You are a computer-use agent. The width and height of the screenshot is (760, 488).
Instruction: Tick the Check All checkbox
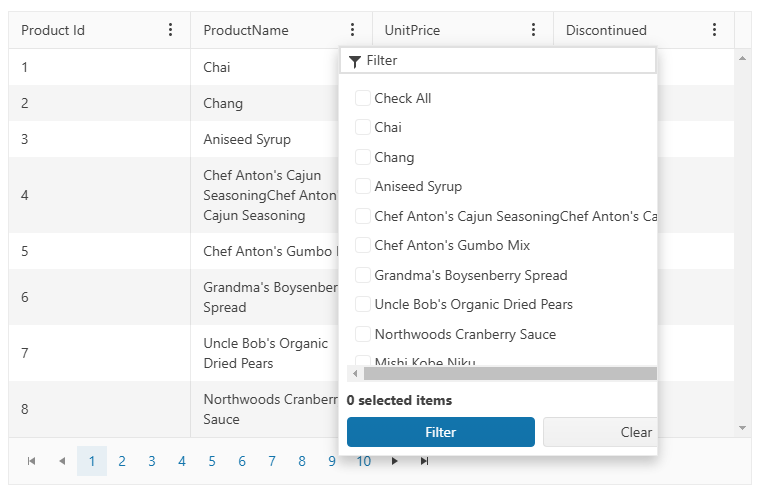[x=363, y=98]
